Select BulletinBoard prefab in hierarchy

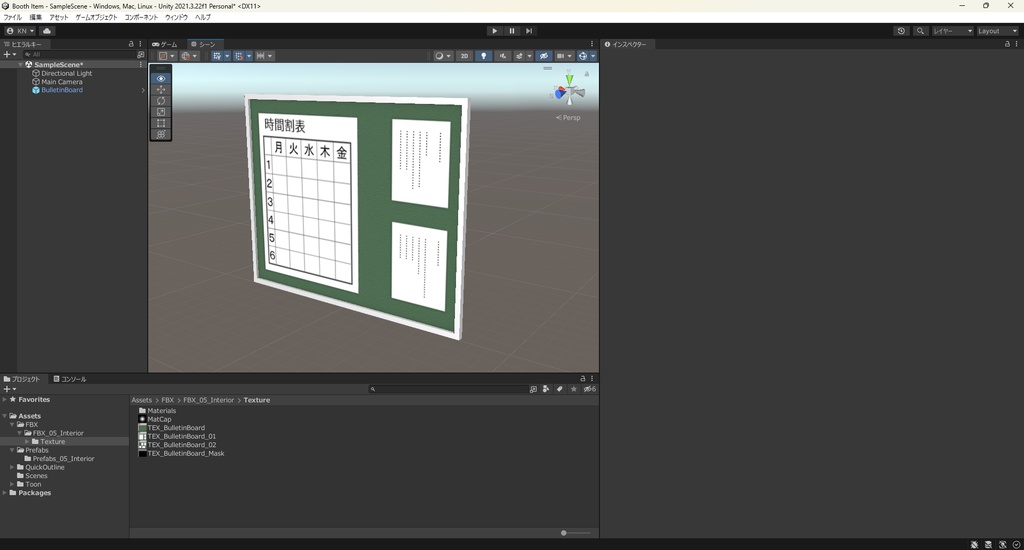(x=62, y=90)
